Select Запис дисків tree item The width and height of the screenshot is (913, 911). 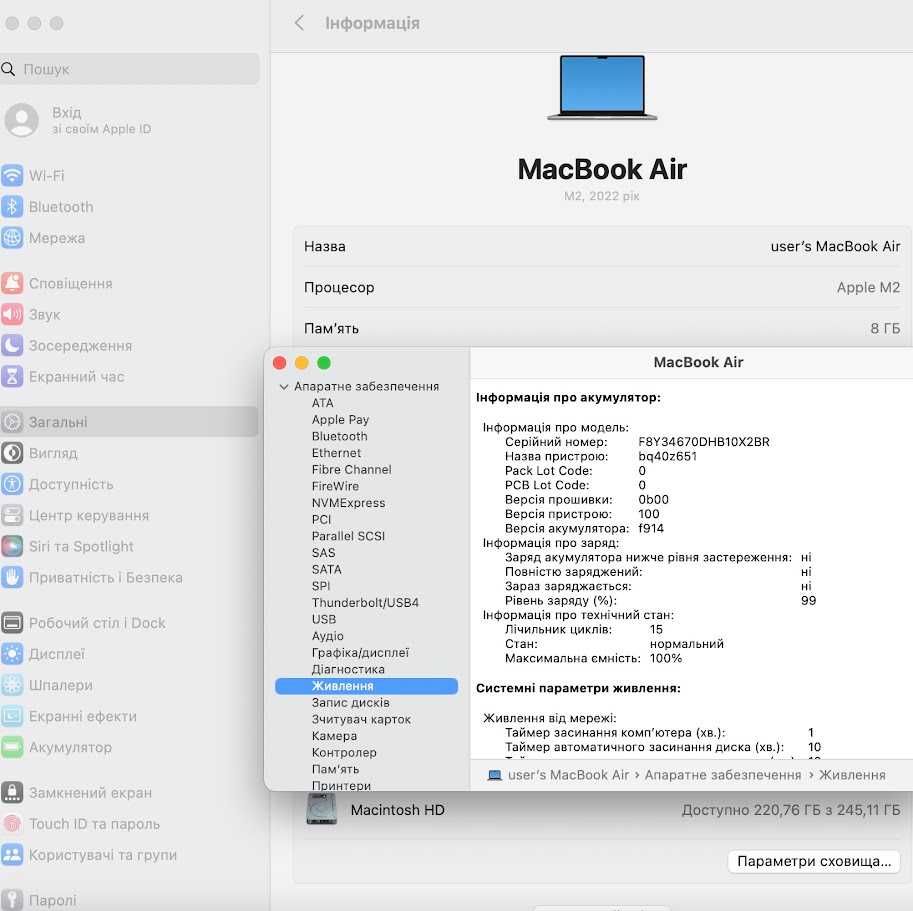point(351,702)
